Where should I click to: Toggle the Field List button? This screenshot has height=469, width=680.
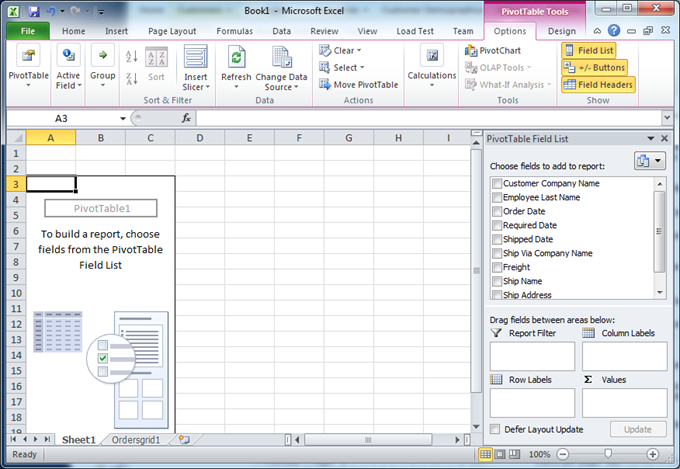[x=588, y=51]
